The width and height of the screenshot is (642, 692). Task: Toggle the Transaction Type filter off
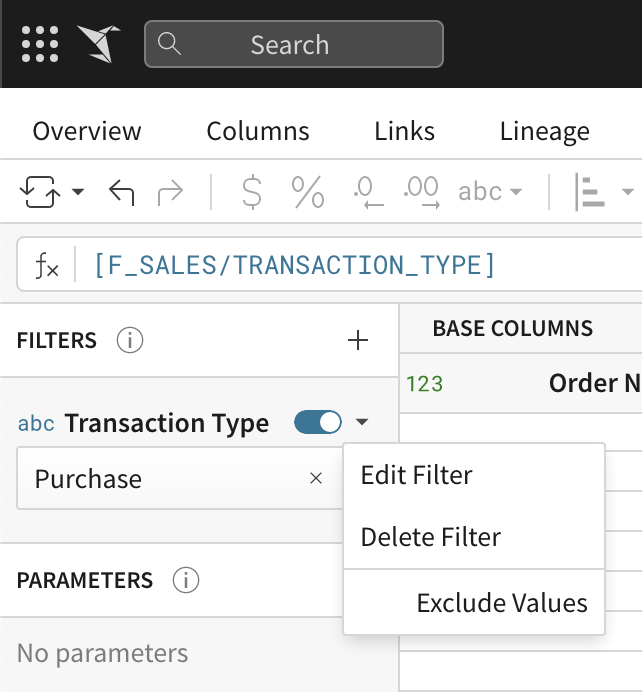(x=318, y=422)
